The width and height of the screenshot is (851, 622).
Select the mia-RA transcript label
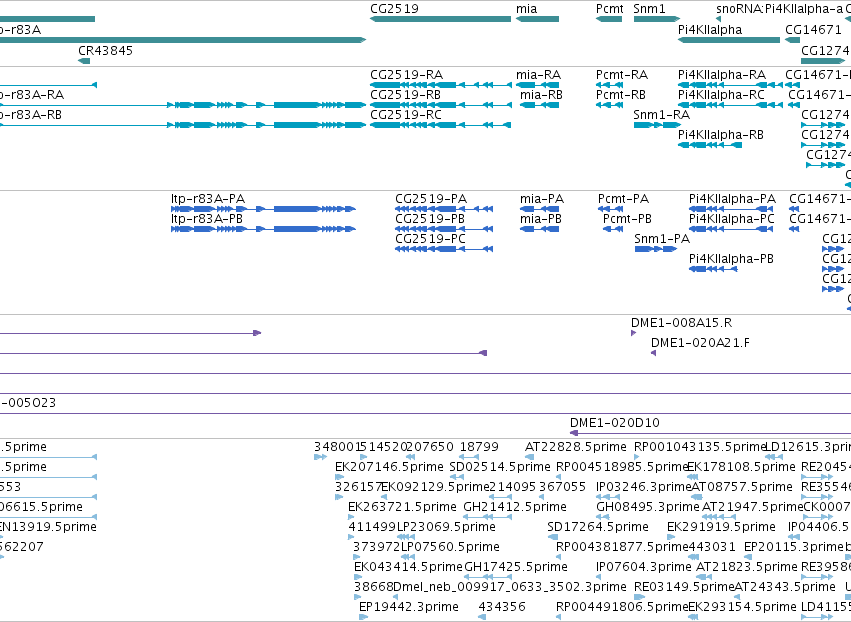pos(538,75)
